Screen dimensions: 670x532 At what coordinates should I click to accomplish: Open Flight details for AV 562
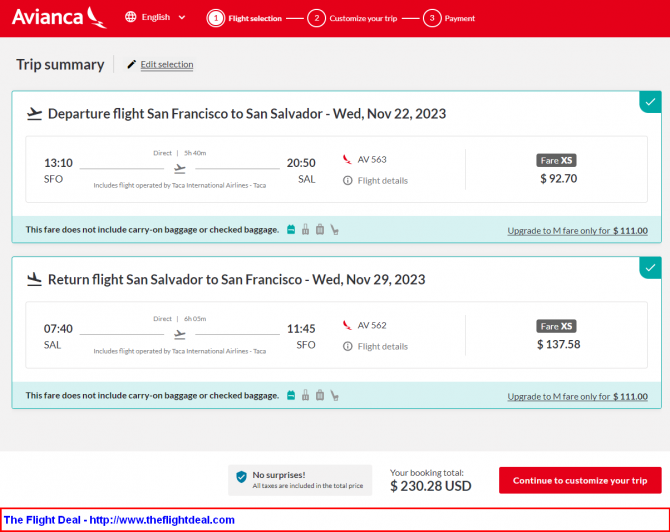point(382,347)
